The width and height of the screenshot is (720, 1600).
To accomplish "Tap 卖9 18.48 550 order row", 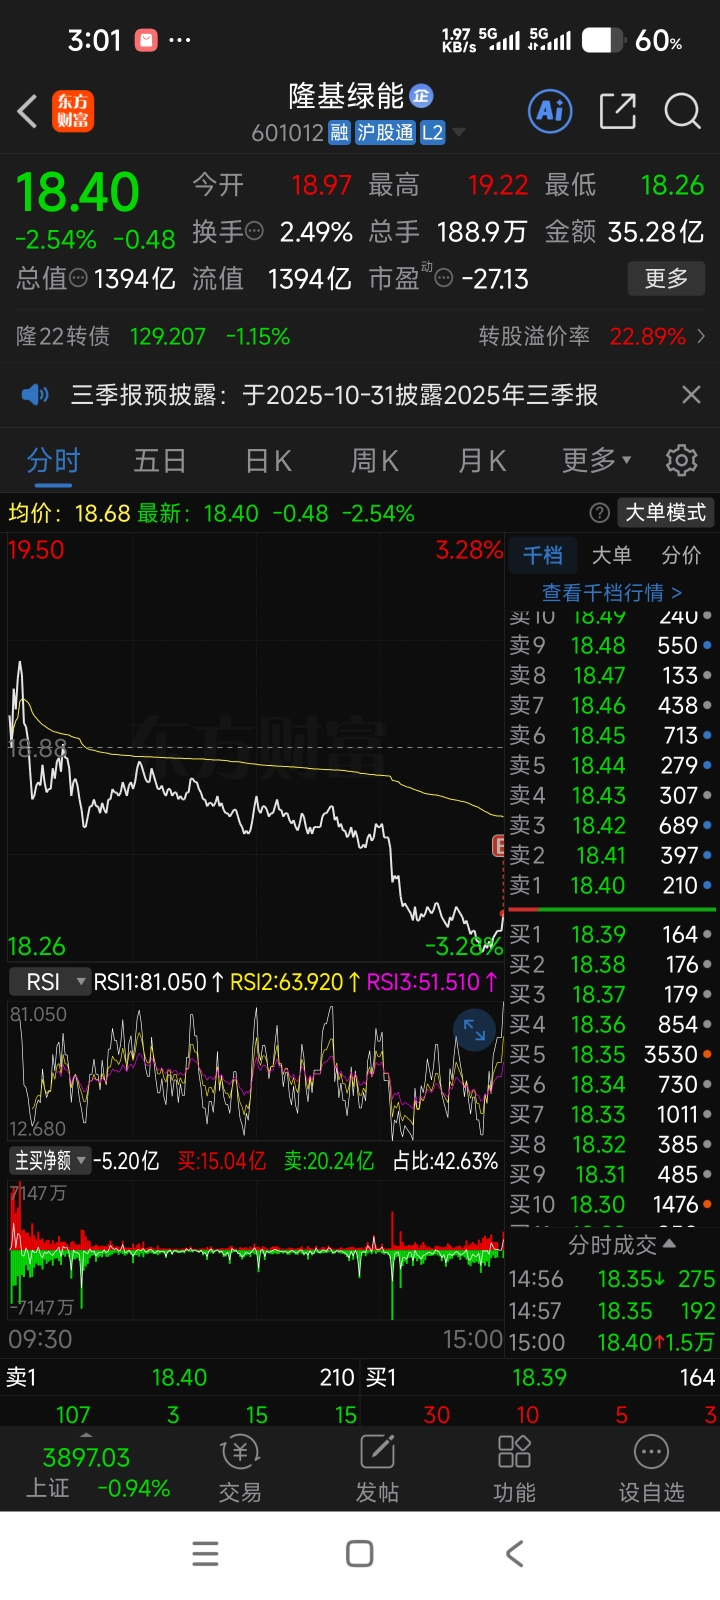I will point(611,645).
